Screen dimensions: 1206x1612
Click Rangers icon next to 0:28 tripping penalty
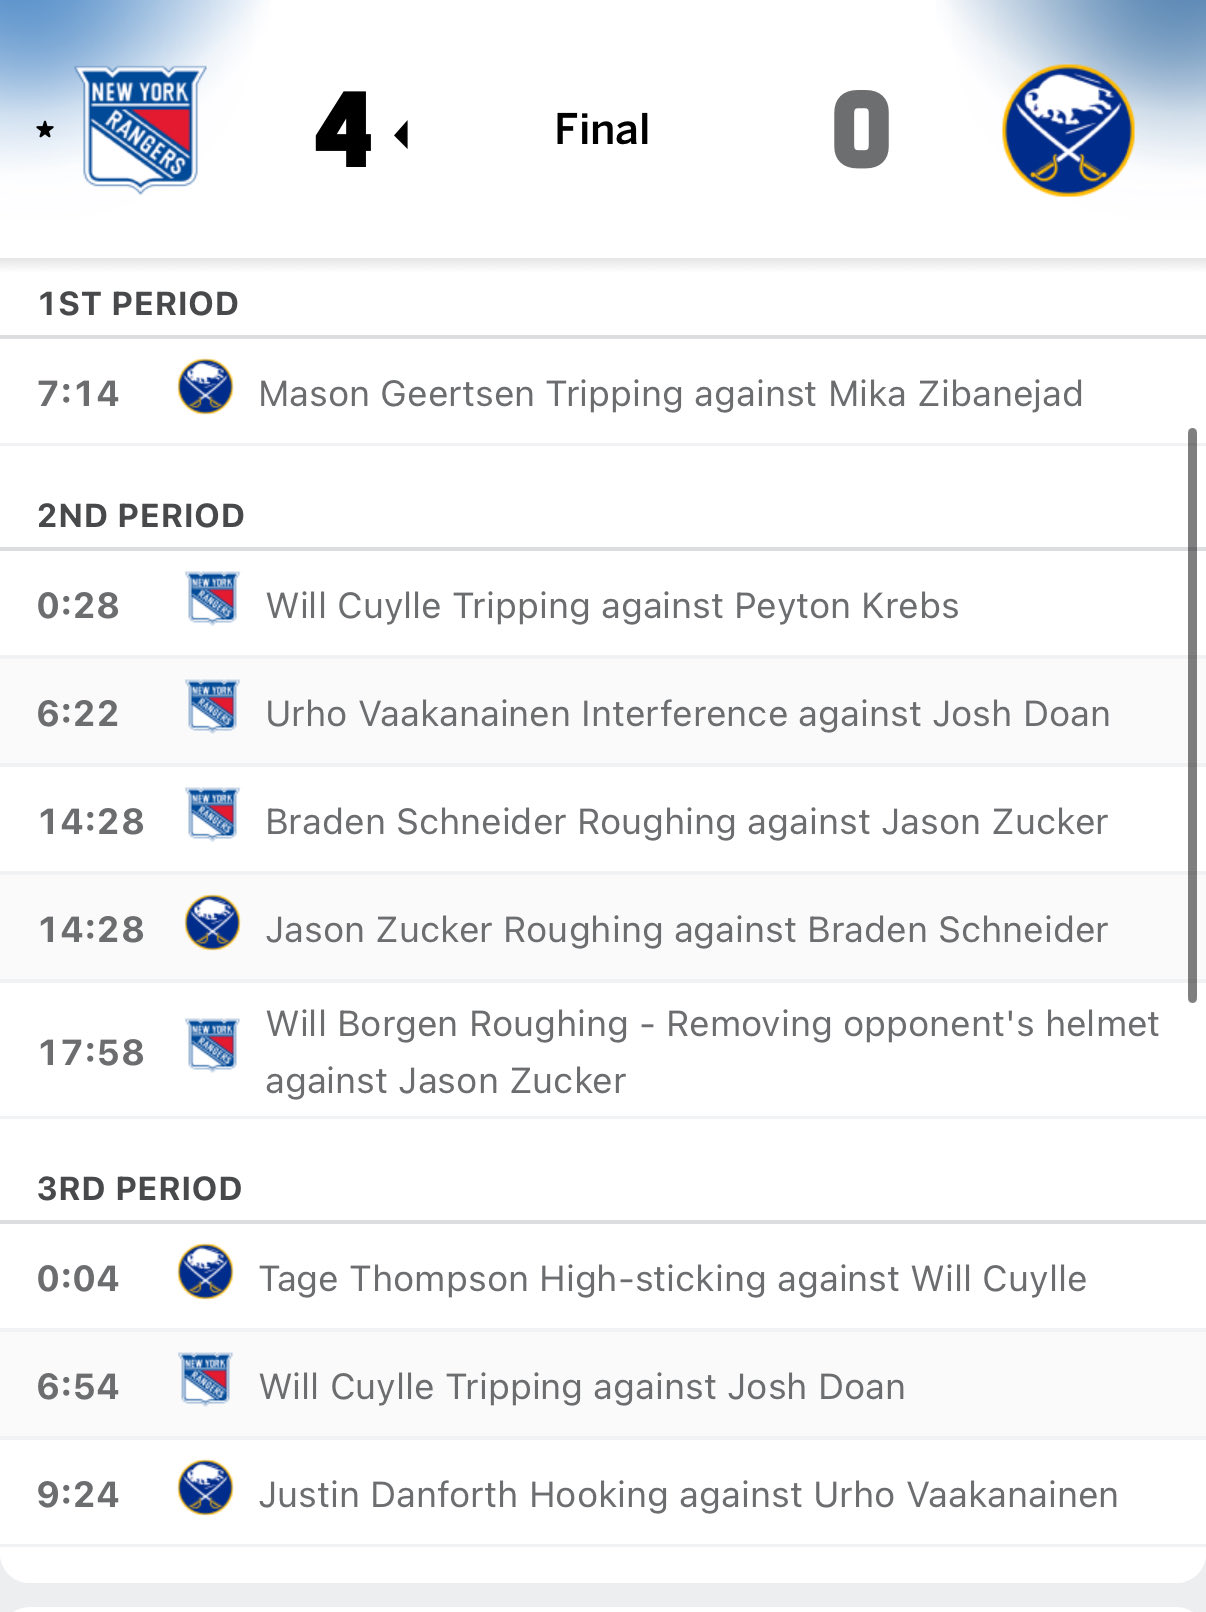[x=212, y=598]
